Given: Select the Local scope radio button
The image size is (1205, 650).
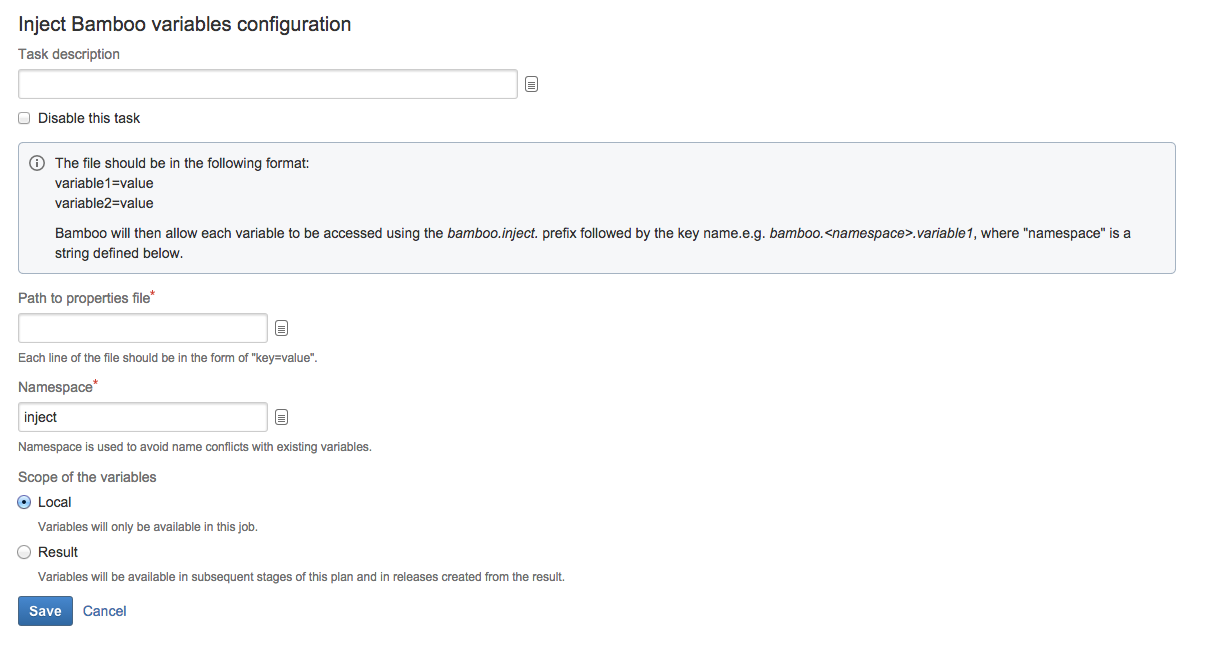Looking at the screenshot, I should click(24, 502).
